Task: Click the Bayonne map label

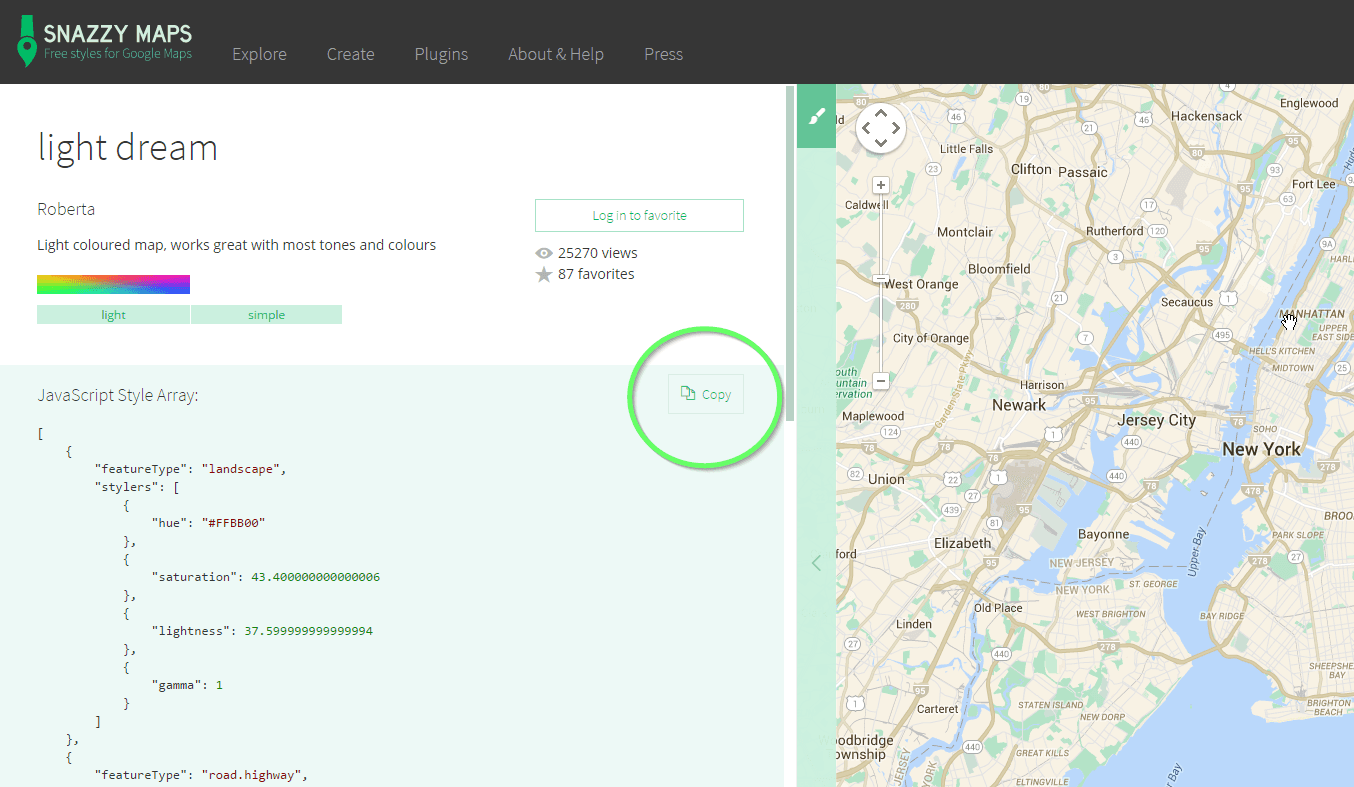Action: point(1103,534)
